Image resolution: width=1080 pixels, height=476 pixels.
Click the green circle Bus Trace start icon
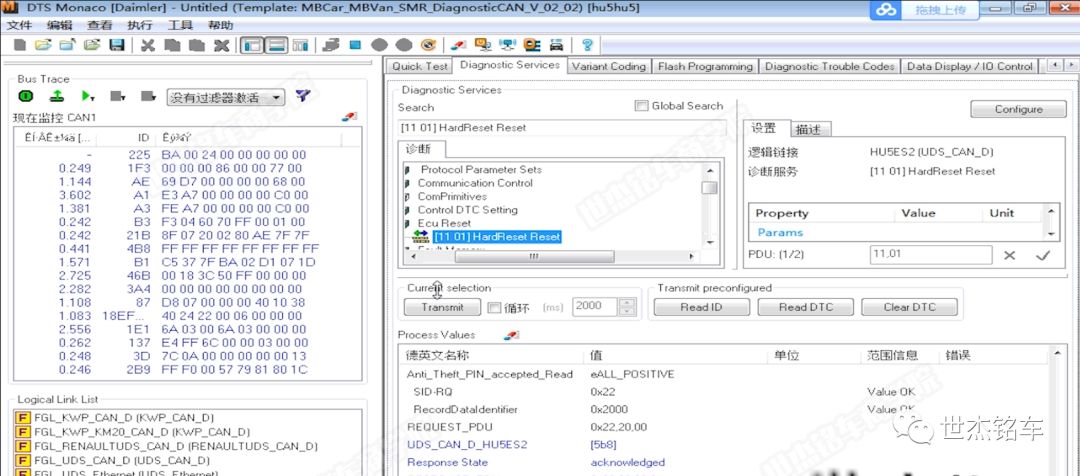[25, 96]
